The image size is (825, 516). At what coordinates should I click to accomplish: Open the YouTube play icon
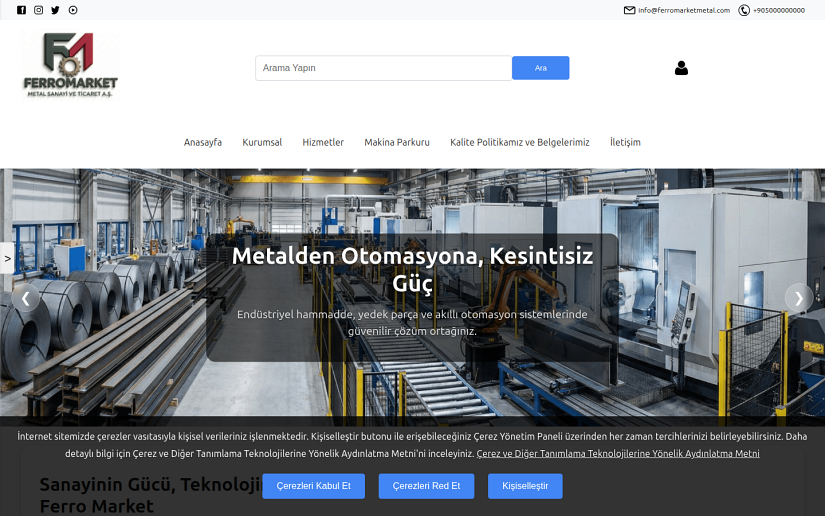tap(73, 10)
